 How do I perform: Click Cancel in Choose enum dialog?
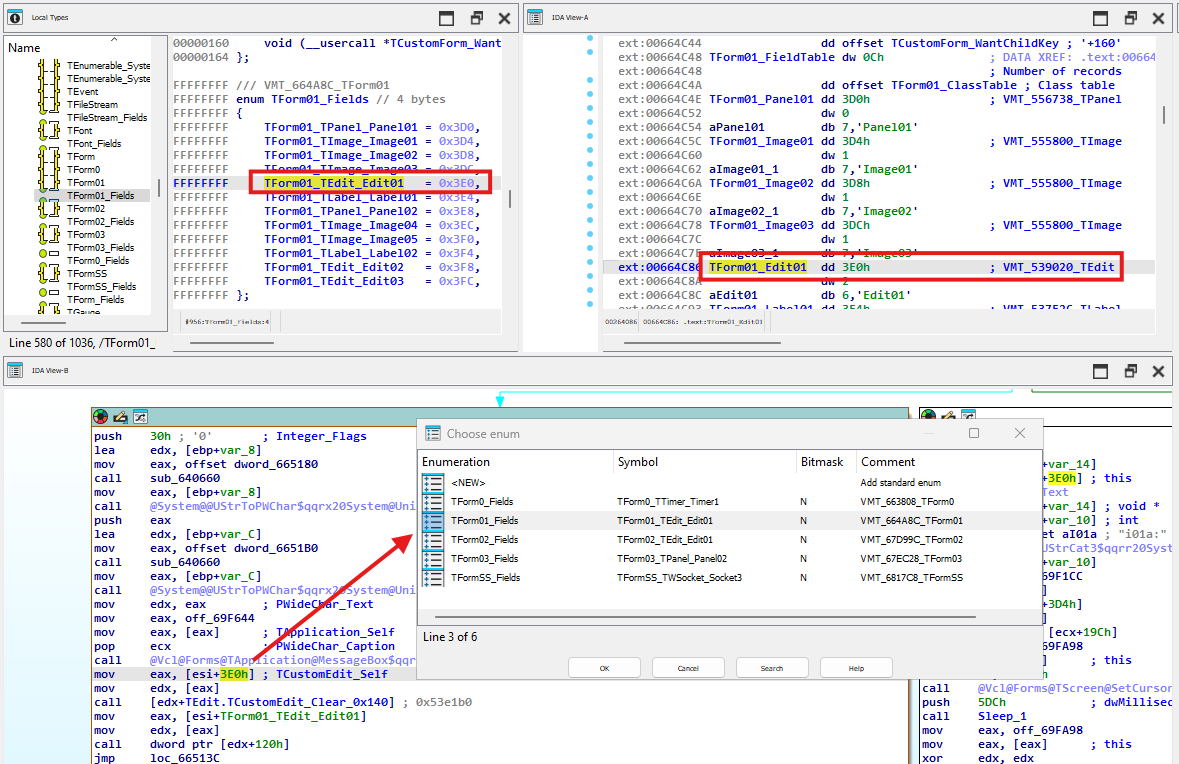688,668
